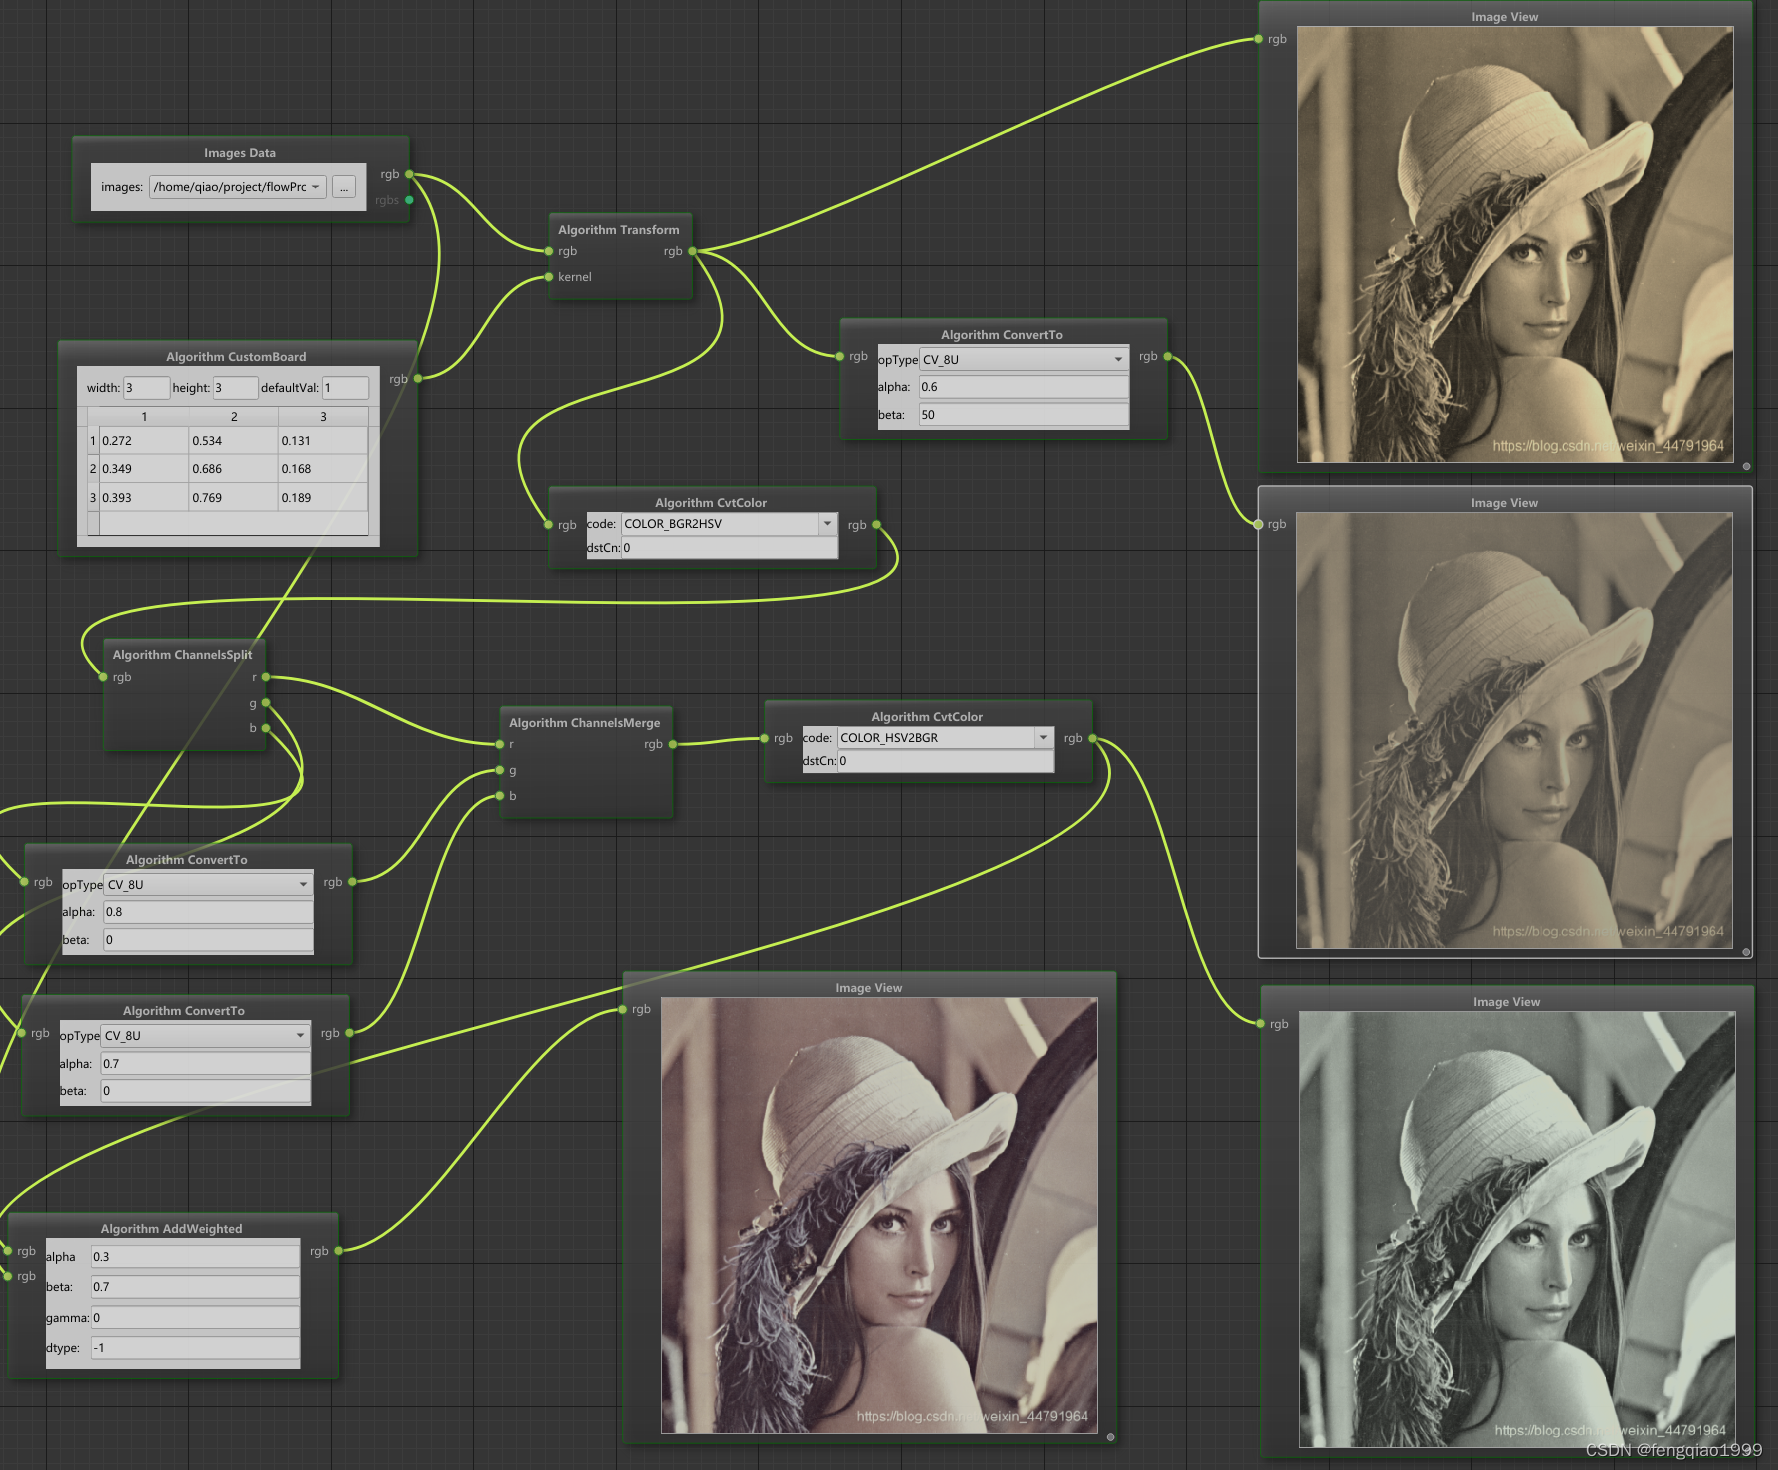Open opType dropdown of ConvertTo with alpha 0.8
Viewport: 1778px width, 1470px height.
click(208, 885)
